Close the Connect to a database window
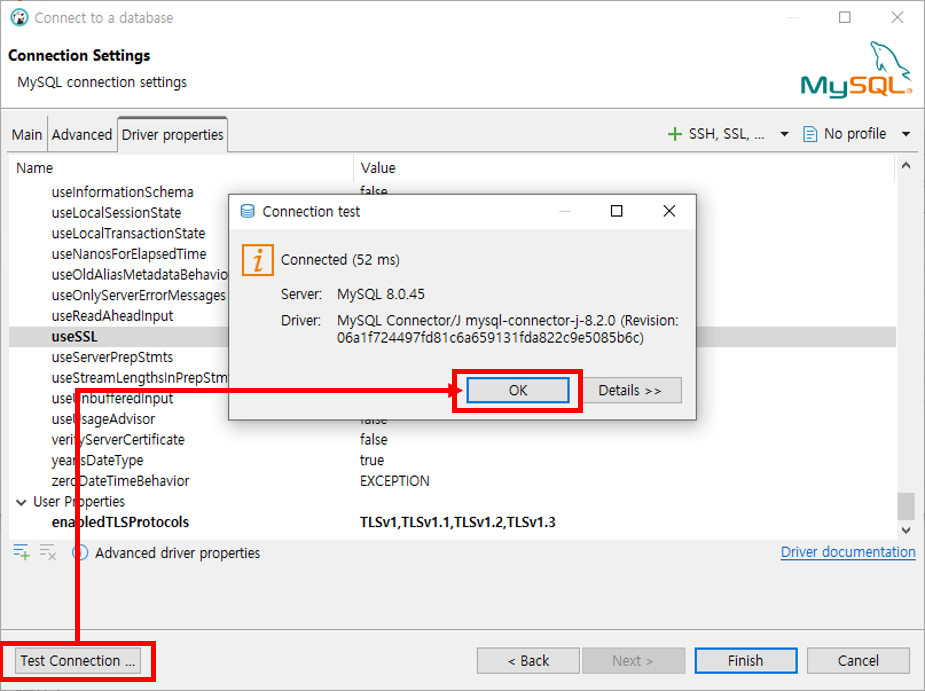This screenshot has height=691, width=925. click(x=897, y=18)
